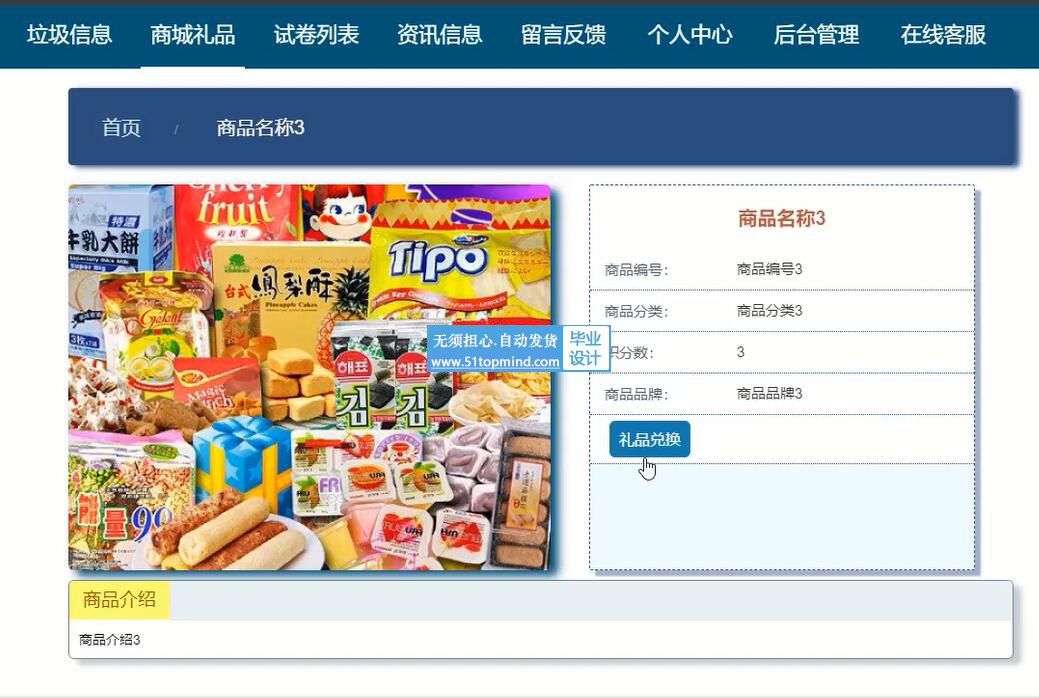Open 个人中心 in the top menu
Screen dimensions: 1039x698
[x=690, y=34]
